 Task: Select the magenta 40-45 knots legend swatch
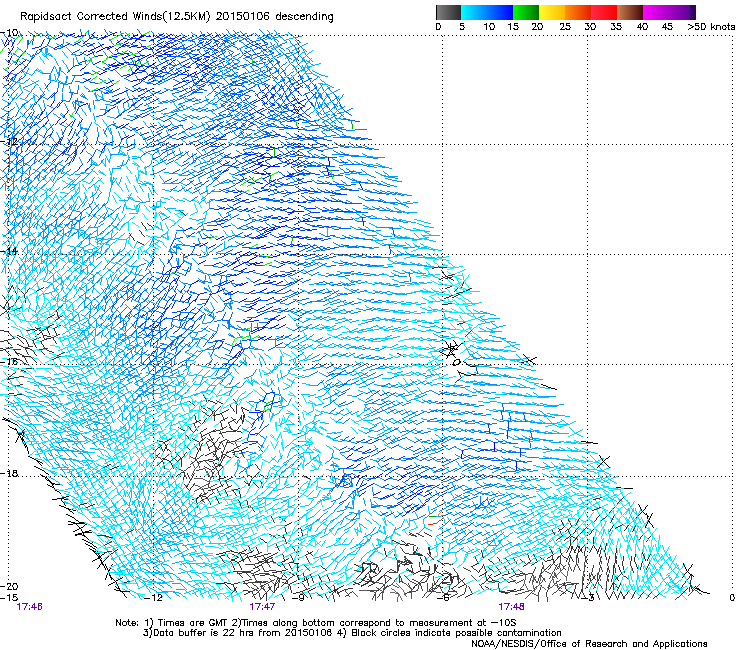(x=656, y=12)
